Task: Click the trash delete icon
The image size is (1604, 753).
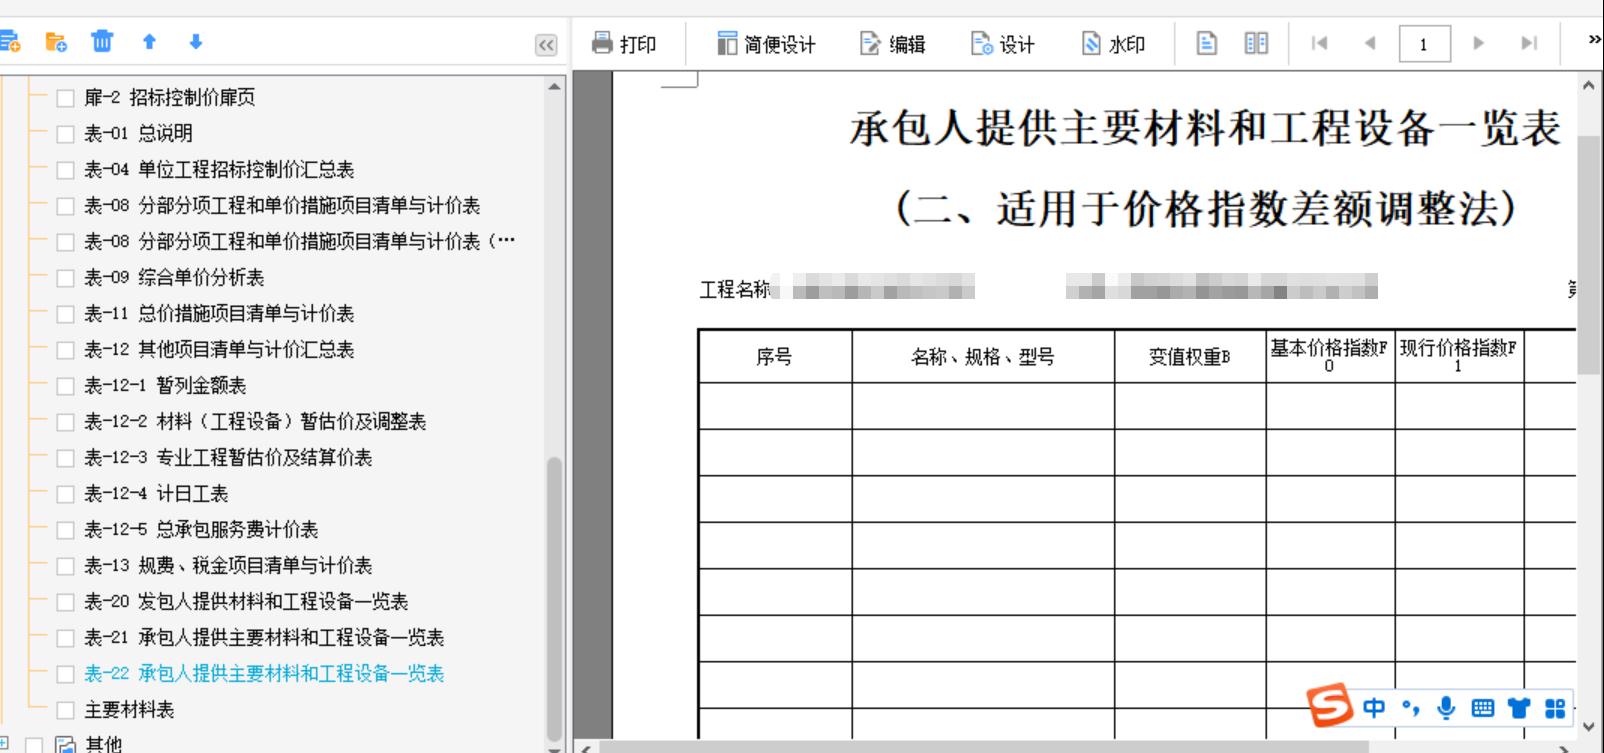Action: (102, 41)
